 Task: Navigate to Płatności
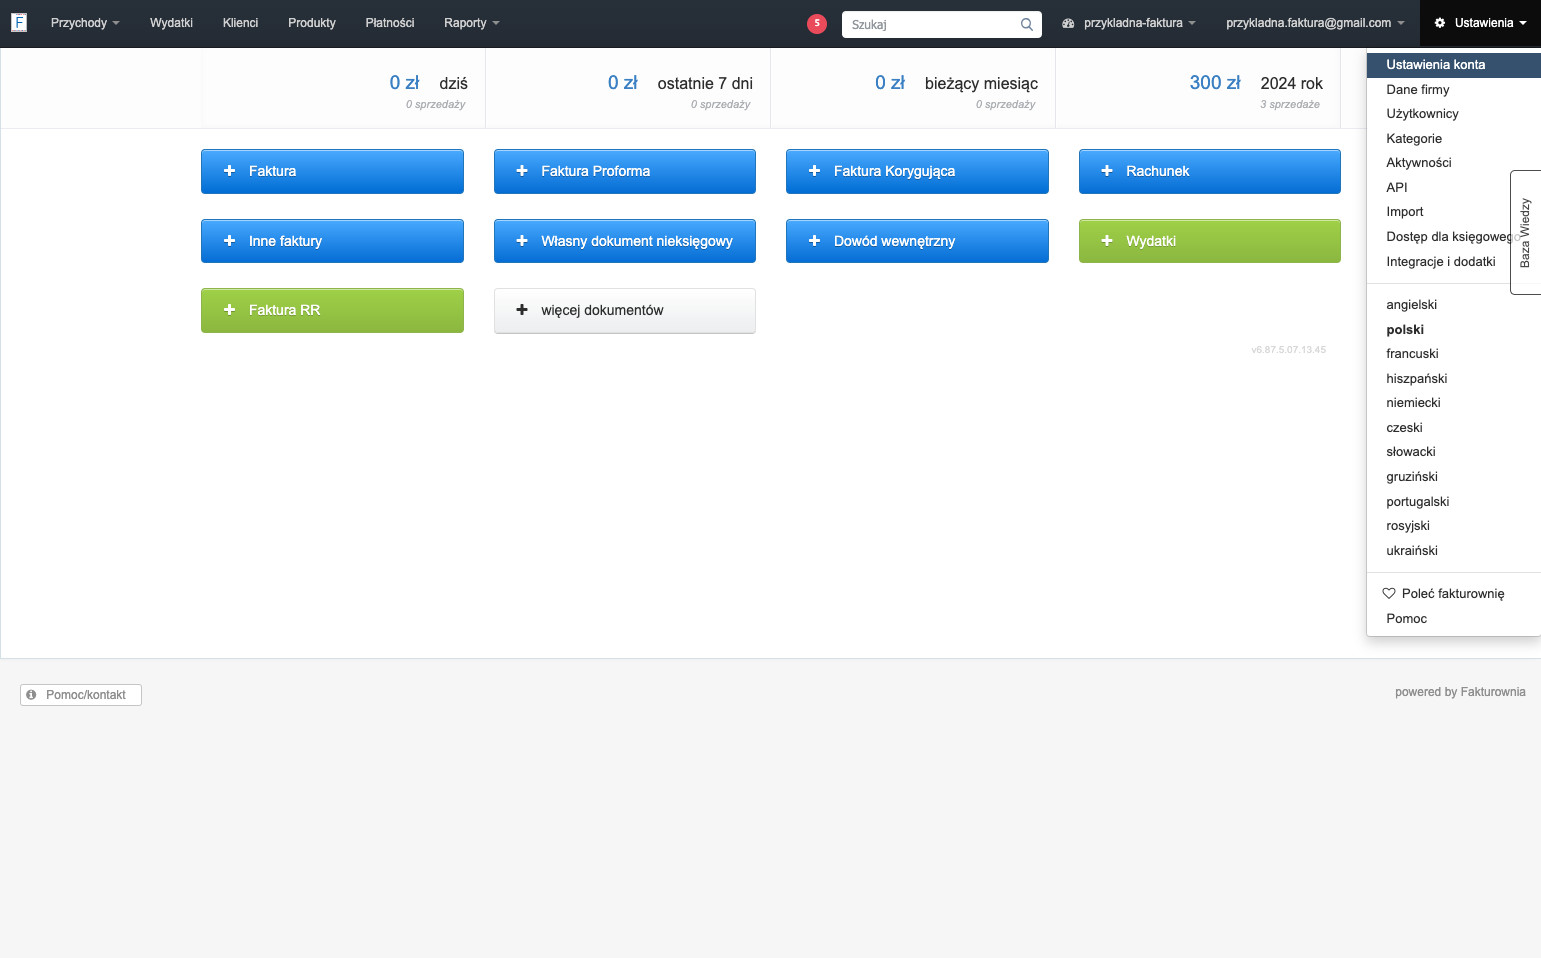coord(390,23)
